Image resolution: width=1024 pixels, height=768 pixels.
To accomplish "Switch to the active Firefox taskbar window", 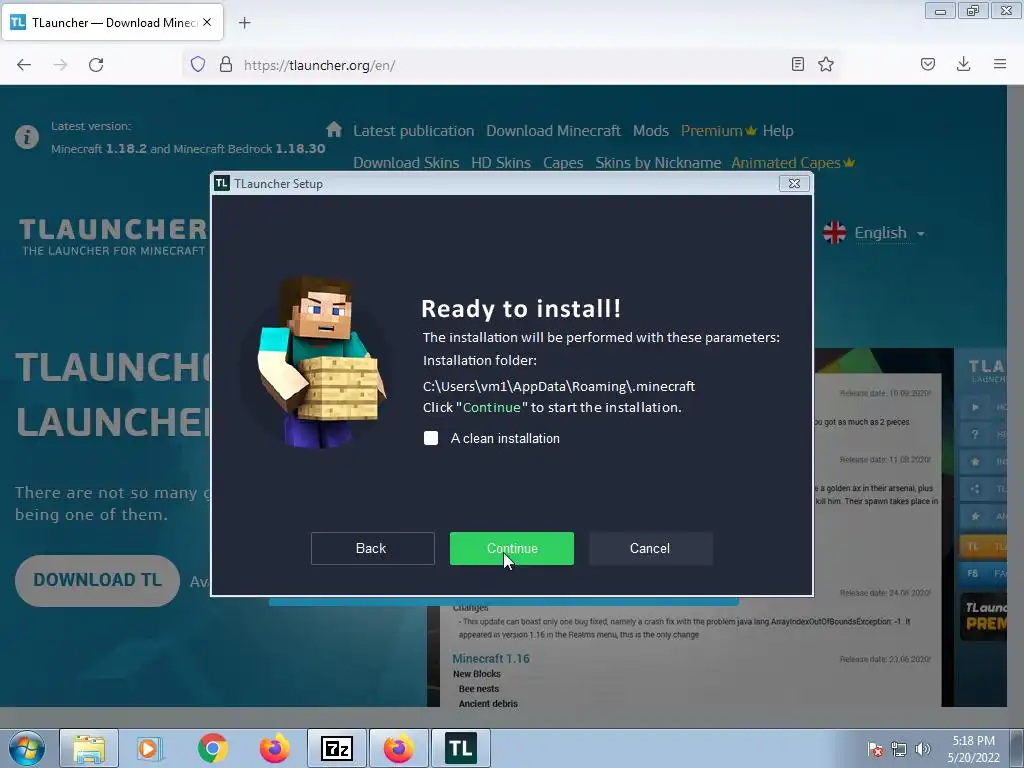I will (399, 748).
